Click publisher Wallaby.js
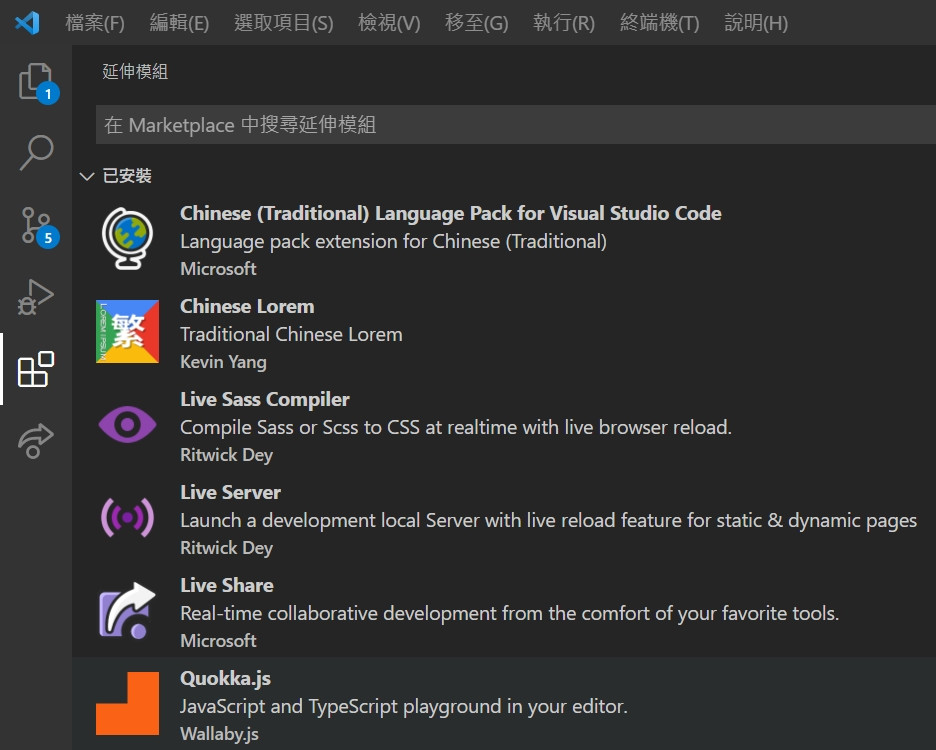The height and width of the screenshot is (750, 936). [x=220, y=734]
